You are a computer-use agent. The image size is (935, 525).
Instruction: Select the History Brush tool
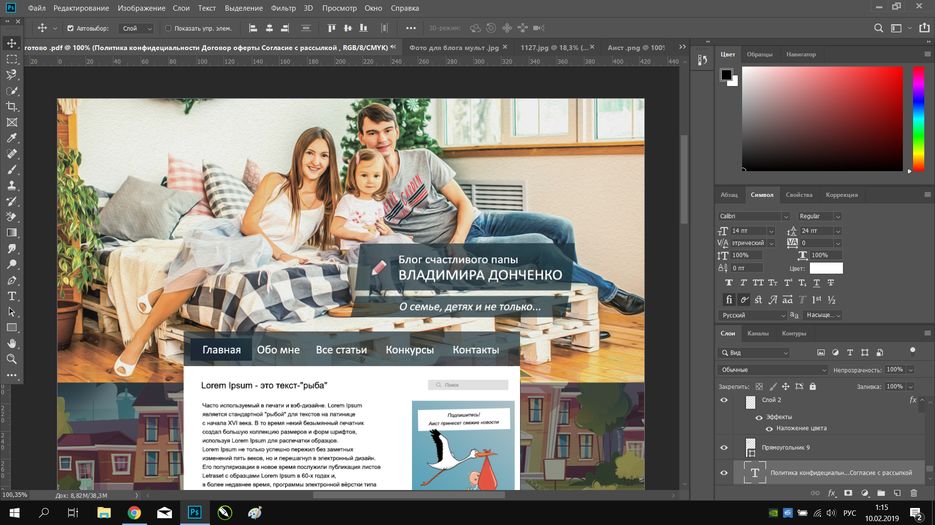pos(11,201)
